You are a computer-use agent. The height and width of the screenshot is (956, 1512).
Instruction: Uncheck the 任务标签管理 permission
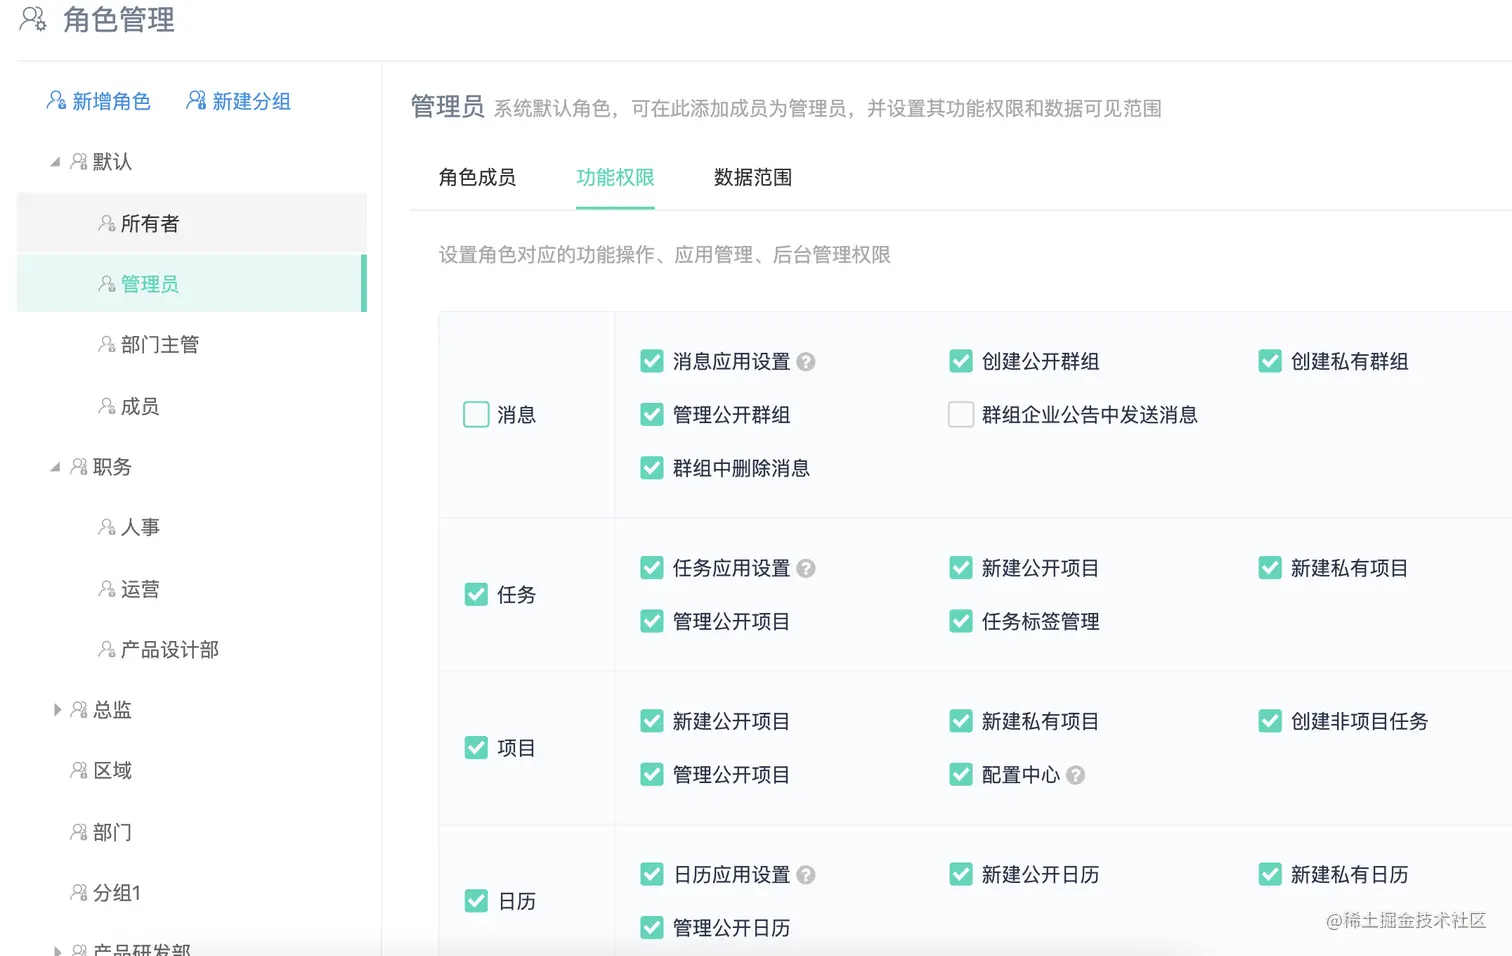[x=961, y=622]
